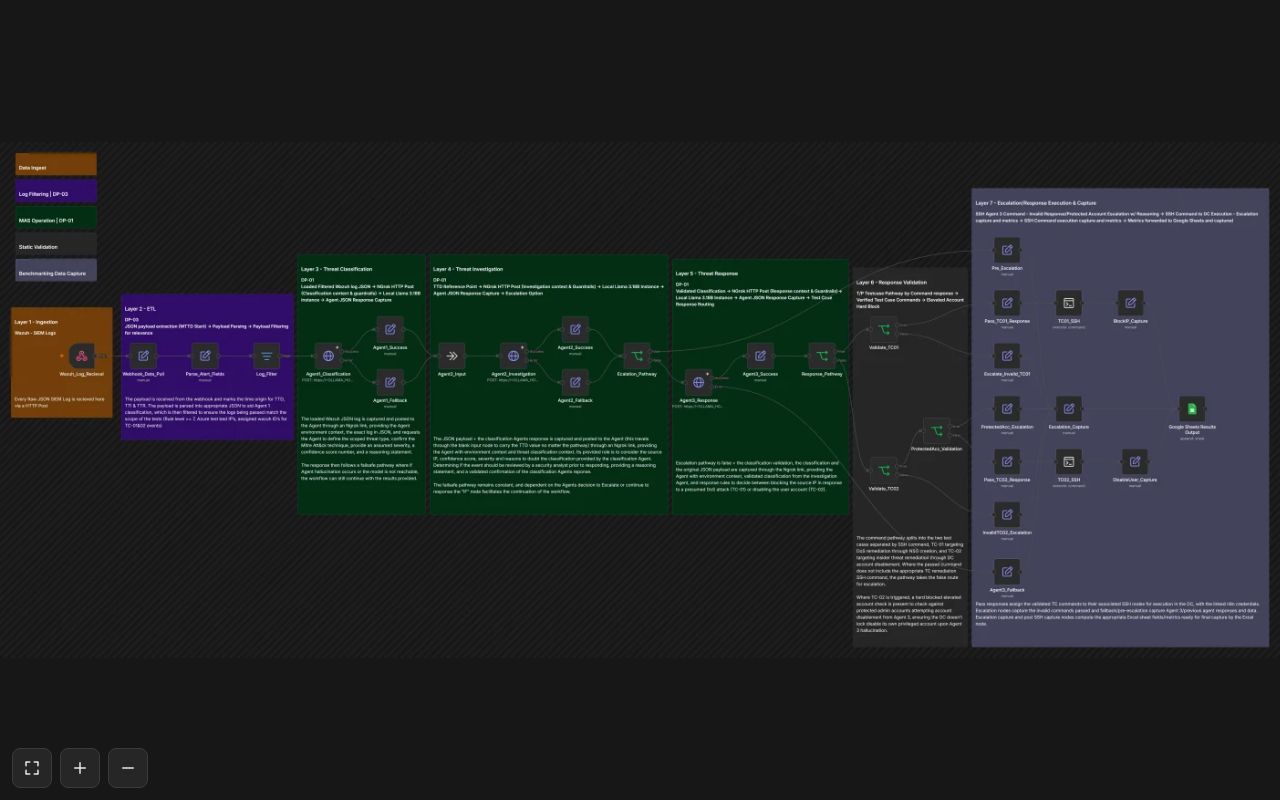
Task: Select the Validate_TC01 node
Action: point(884,329)
